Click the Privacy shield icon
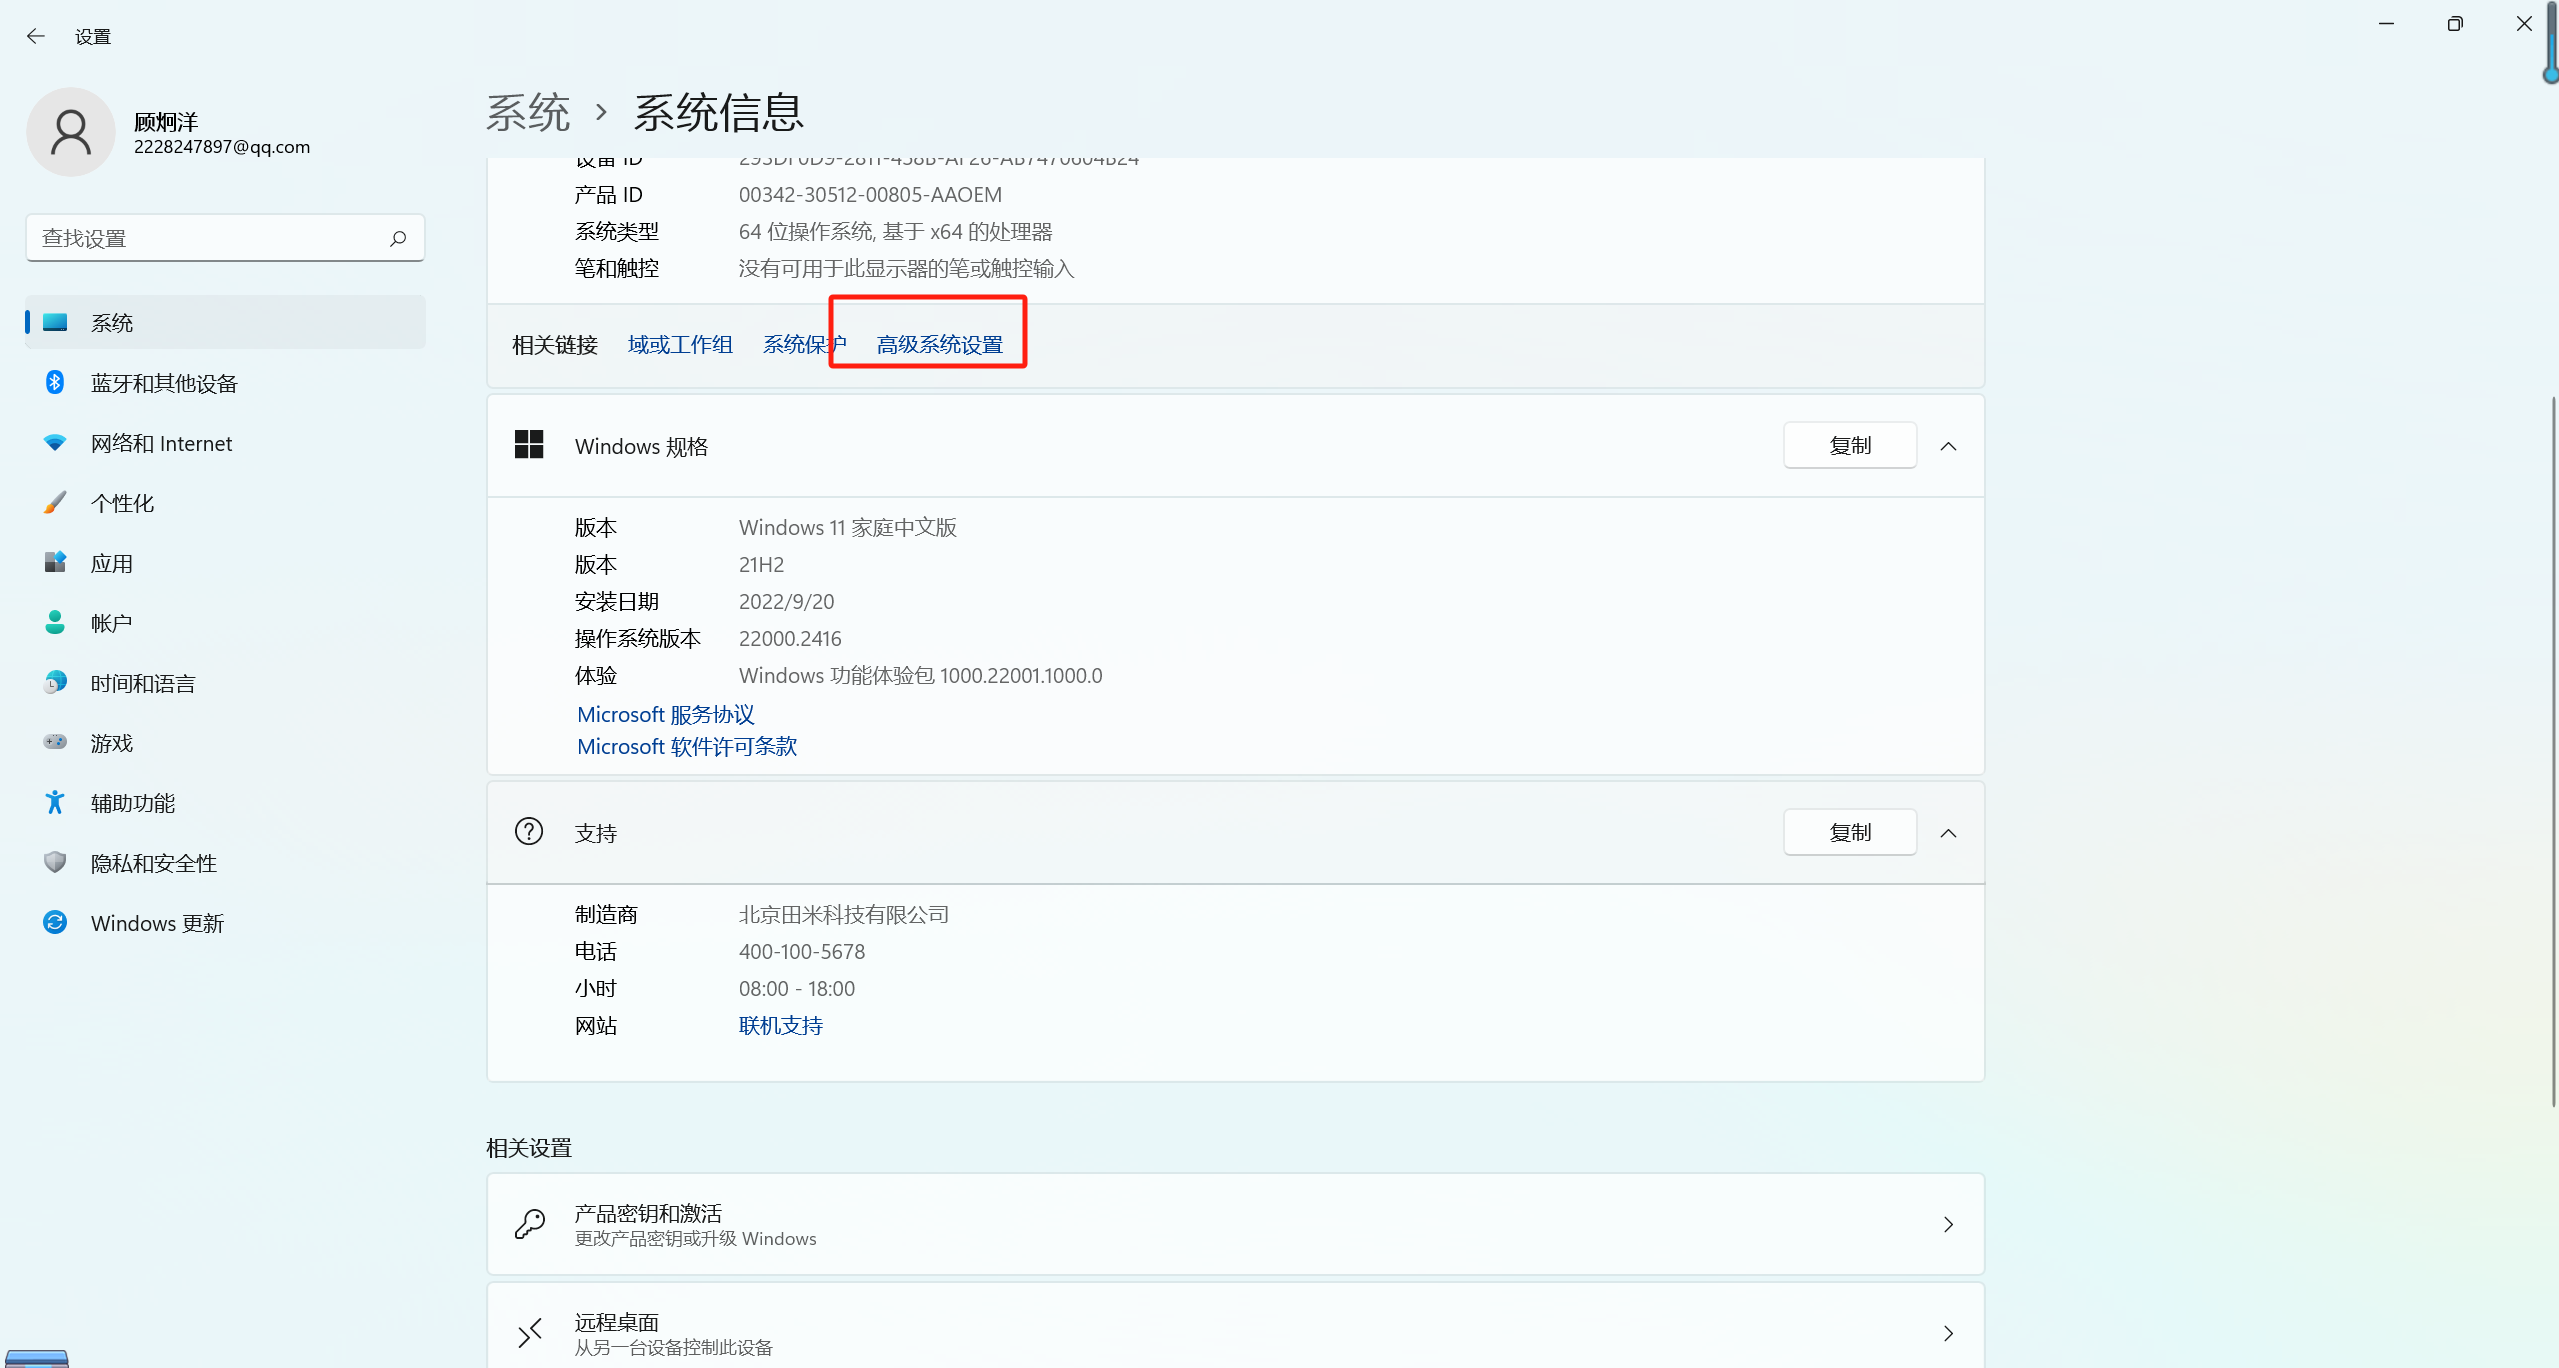Viewport: 2559px width, 1368px height. coord(55,862)
